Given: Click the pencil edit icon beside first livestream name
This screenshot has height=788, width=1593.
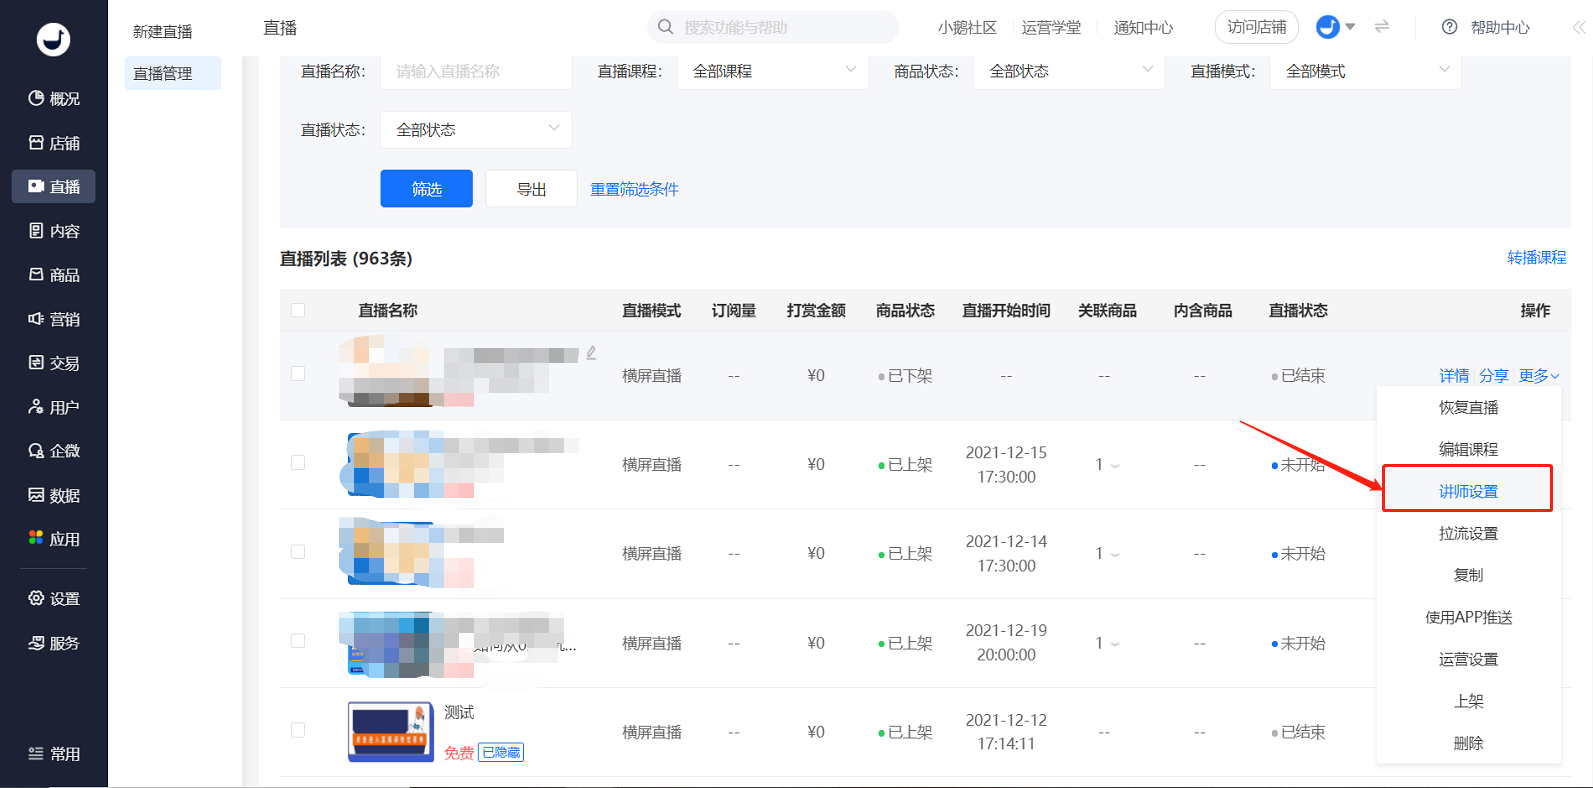Looking at the screenshot, I should point(591,353).
